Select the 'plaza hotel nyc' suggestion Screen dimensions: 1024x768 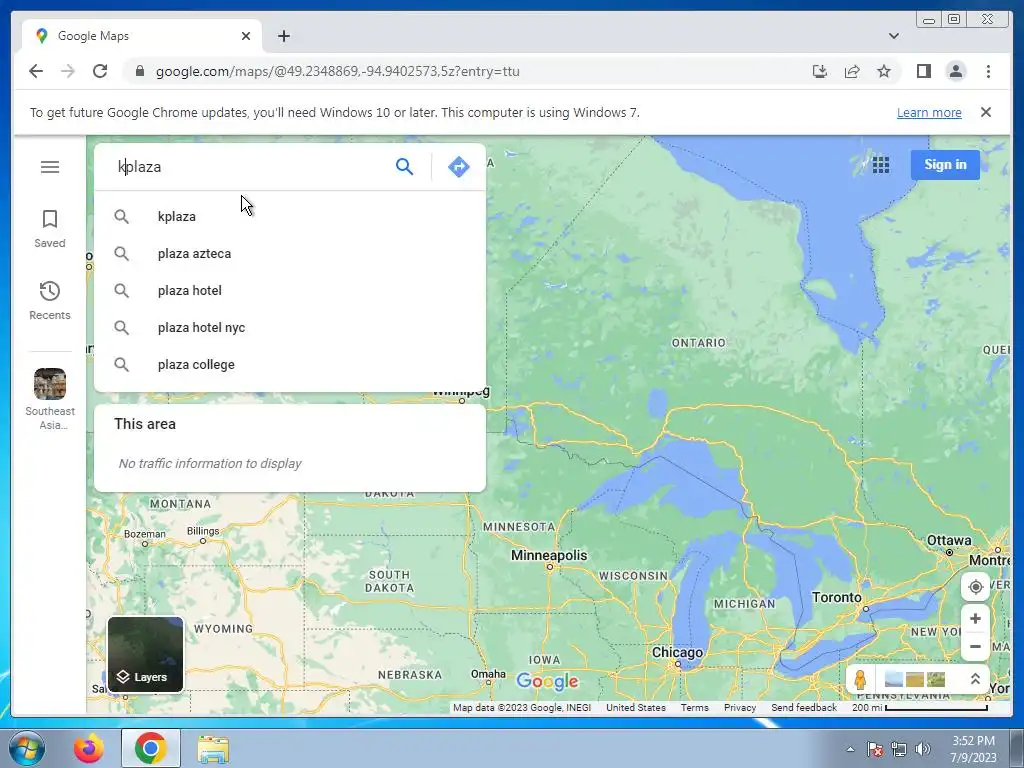(290, 327)
